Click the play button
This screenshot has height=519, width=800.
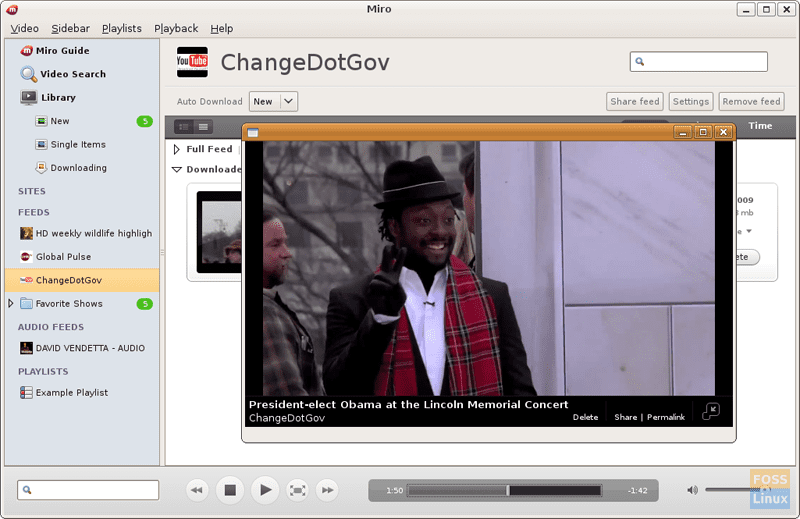(x=265, y=490)
